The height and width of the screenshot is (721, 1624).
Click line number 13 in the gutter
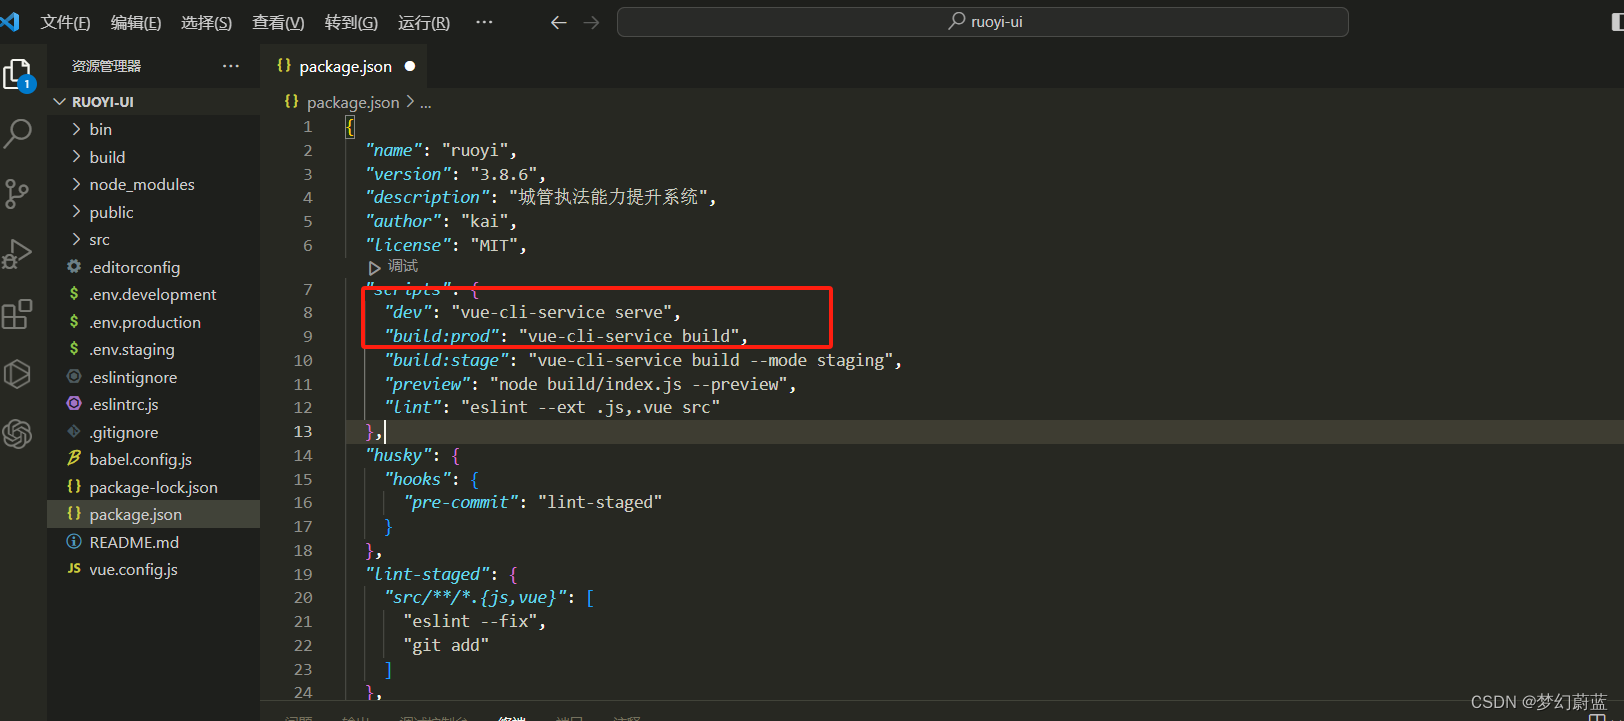[303, 431]
